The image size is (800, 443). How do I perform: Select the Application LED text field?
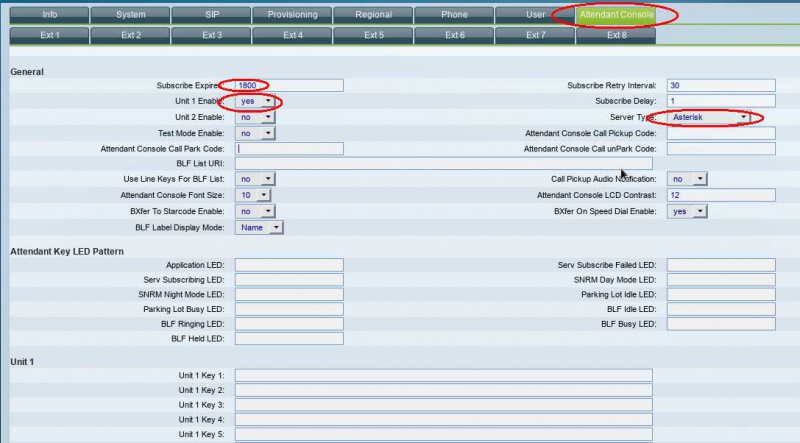(x=289, y=265)
